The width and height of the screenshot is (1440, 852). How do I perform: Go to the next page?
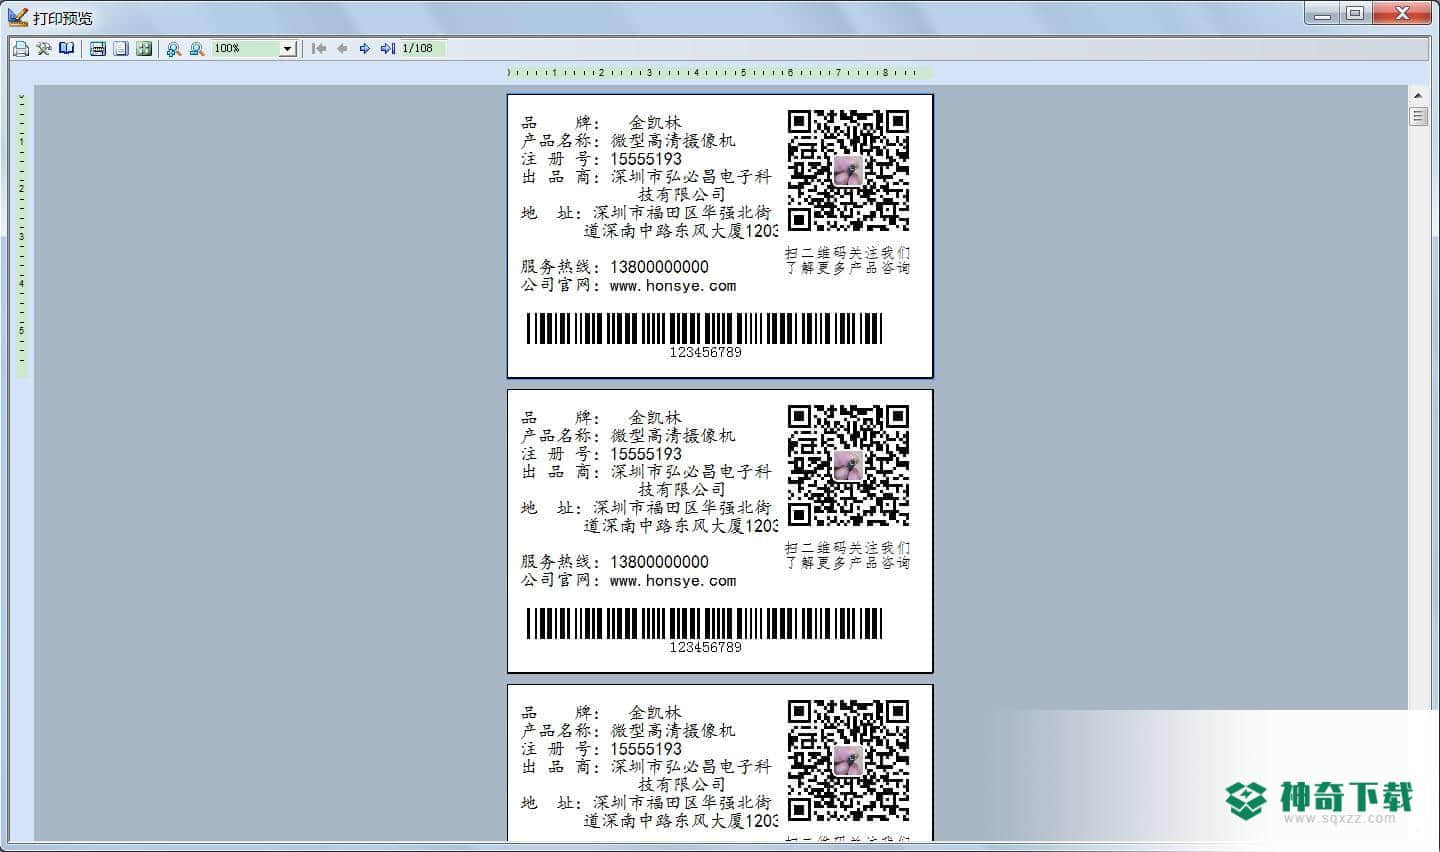[x=365, y=48]
